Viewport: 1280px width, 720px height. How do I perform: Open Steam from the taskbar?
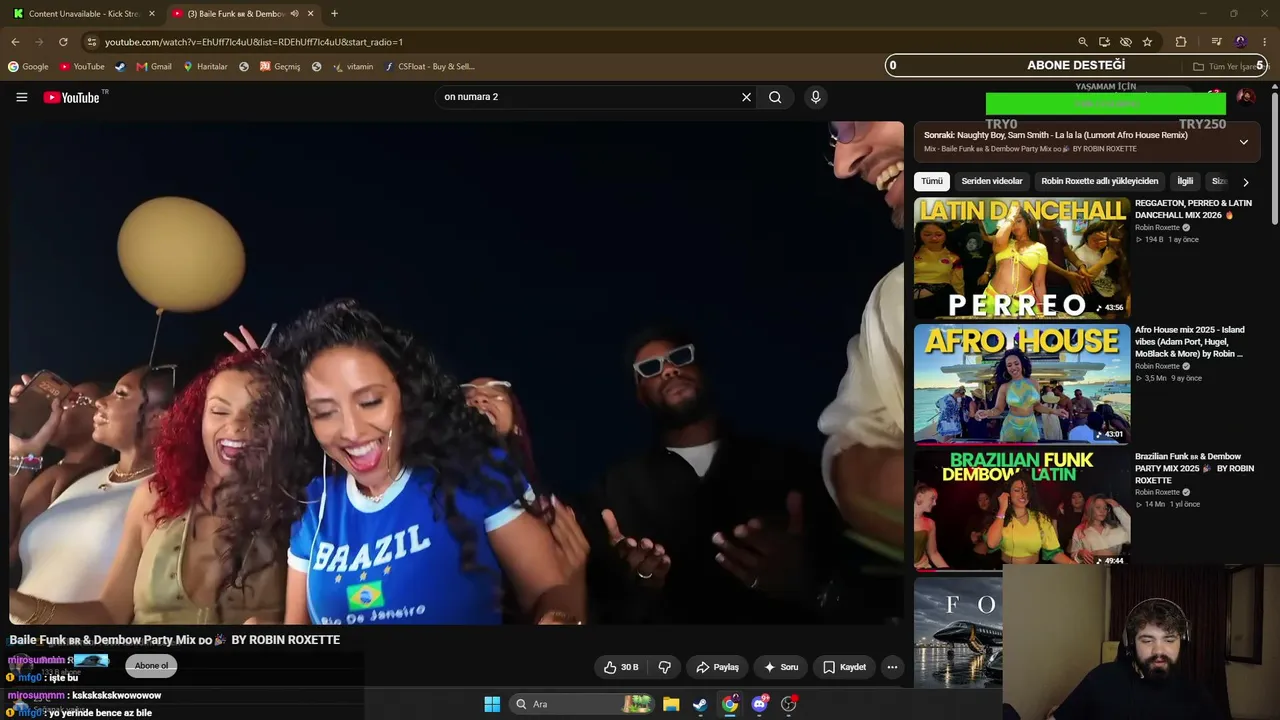pos(700,704)
